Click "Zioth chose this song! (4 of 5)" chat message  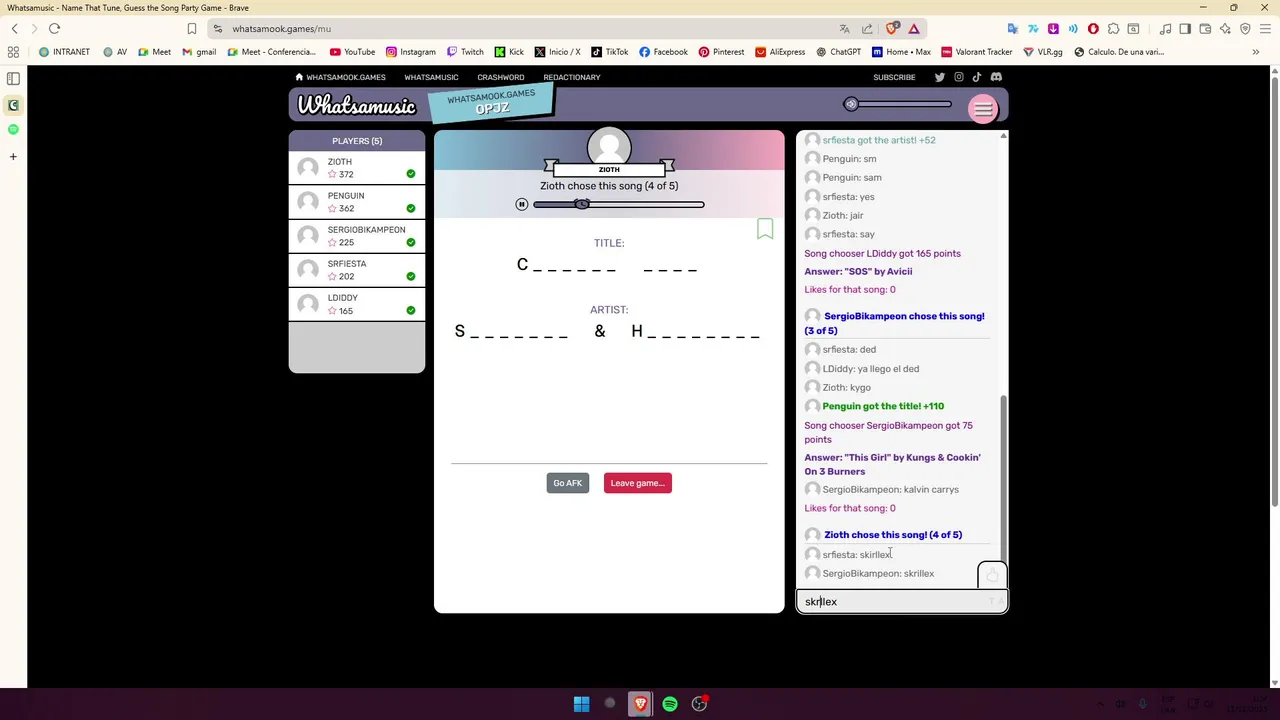pyautogui.click(x=893, y=535)
